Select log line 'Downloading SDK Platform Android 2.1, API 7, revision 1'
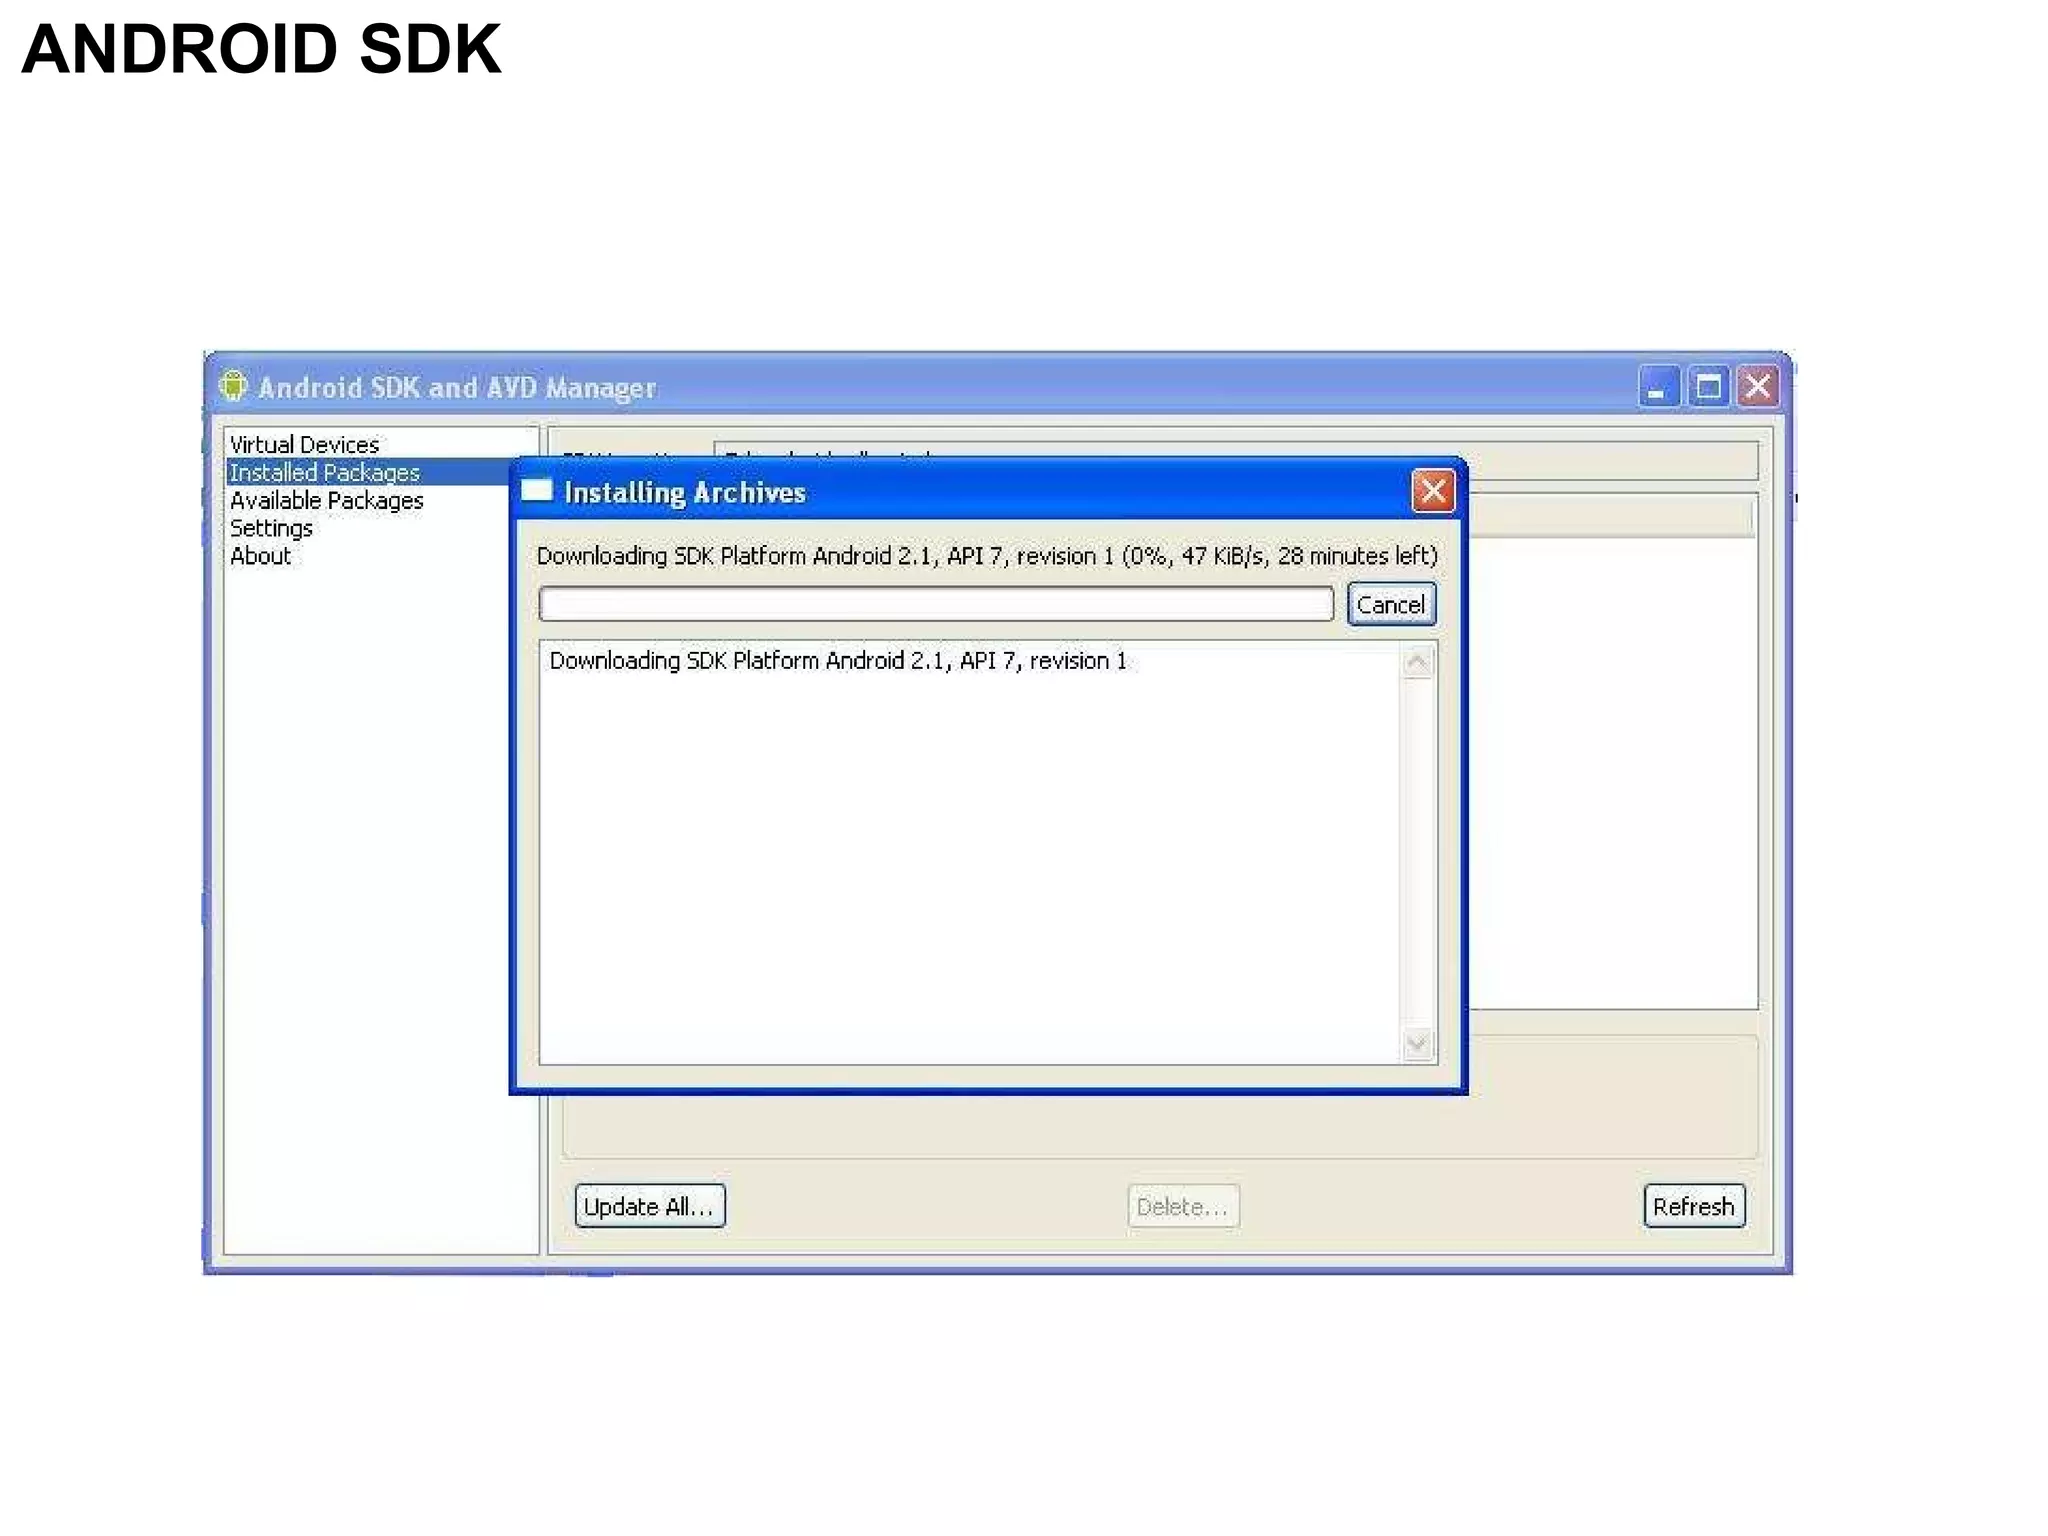The width and height of the screenshot is (2048, 1536). coord(838,661)
